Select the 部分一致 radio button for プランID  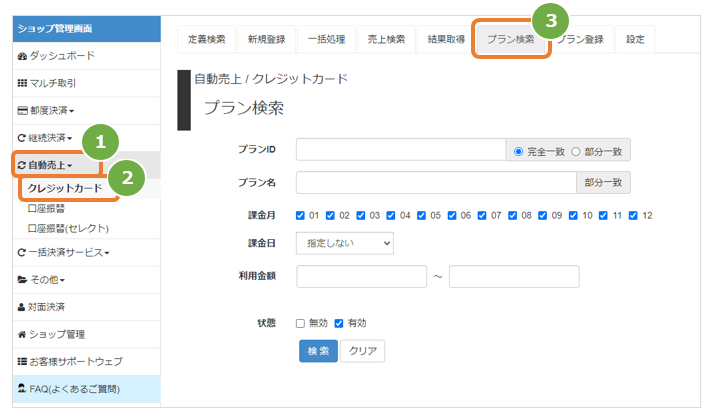[x=575, y=152]
